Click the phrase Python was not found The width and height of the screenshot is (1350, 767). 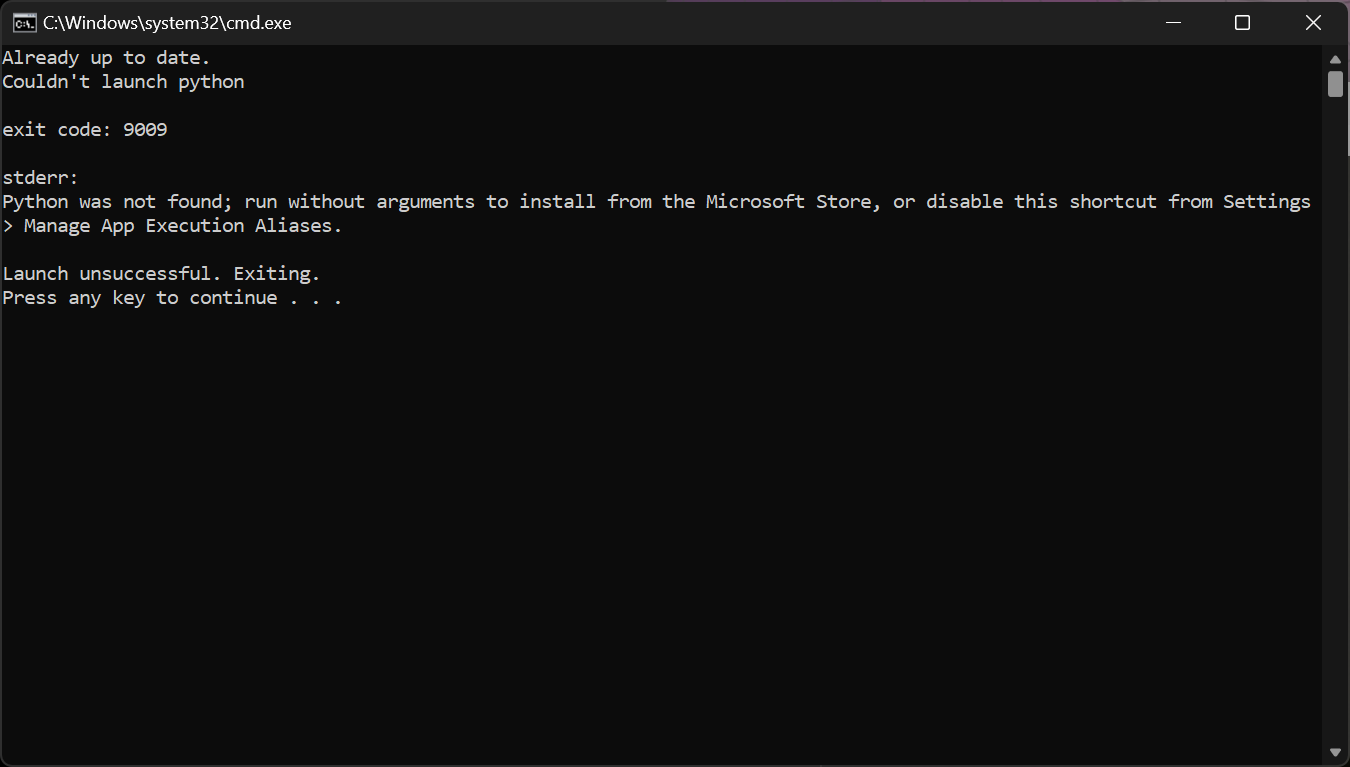coord(110,201)
